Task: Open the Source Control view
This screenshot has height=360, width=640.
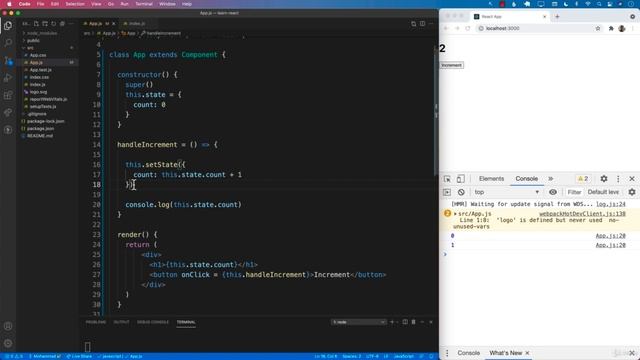Action: tap(8, 60)
